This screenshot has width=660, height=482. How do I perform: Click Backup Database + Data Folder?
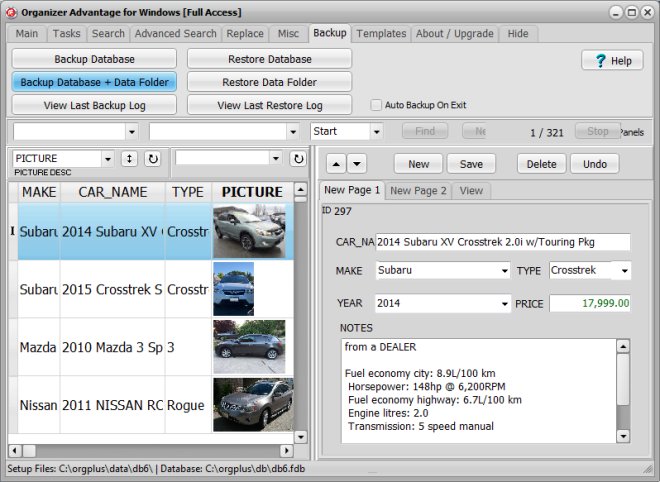[x=94, y=82]
